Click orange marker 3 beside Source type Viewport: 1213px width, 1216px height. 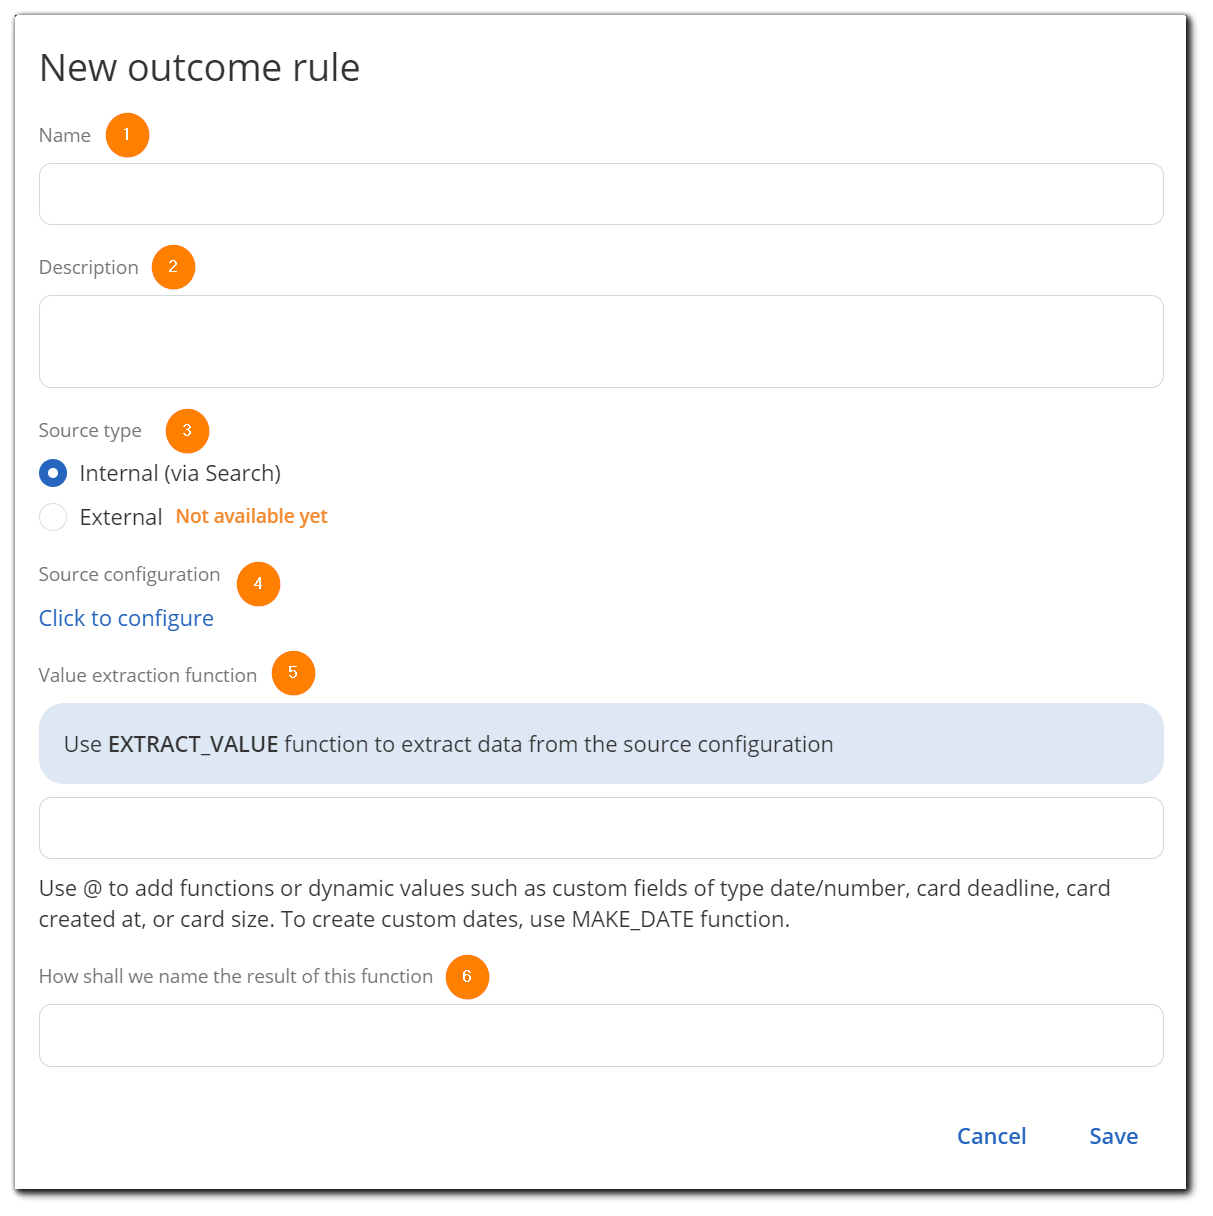coord(187,431)
